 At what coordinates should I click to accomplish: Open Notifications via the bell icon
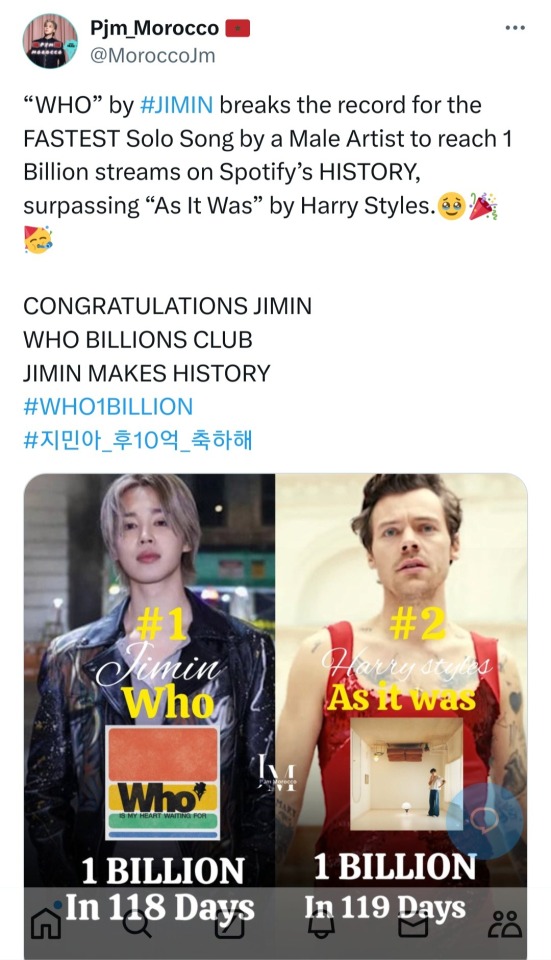pyautogui.click(x=320, y=924)
